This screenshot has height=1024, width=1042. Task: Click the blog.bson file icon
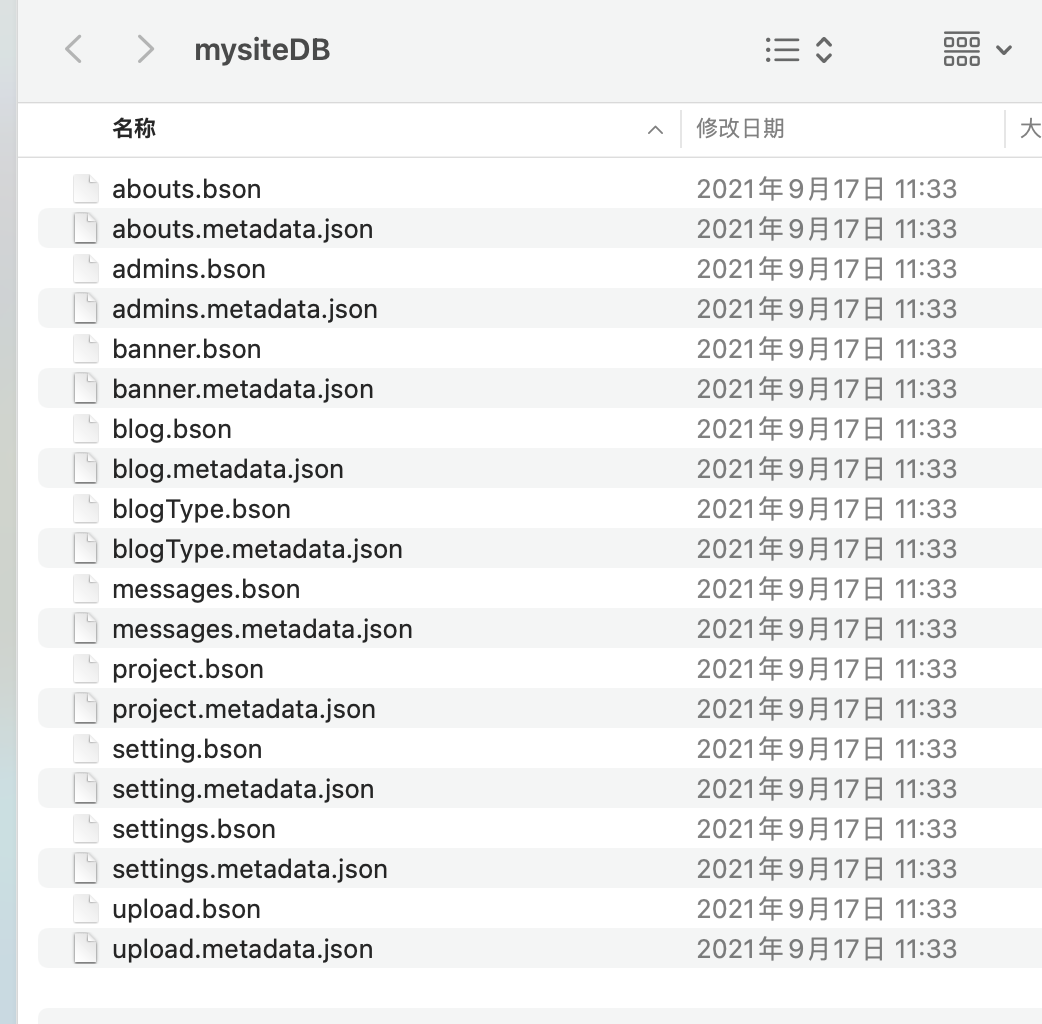86,429
